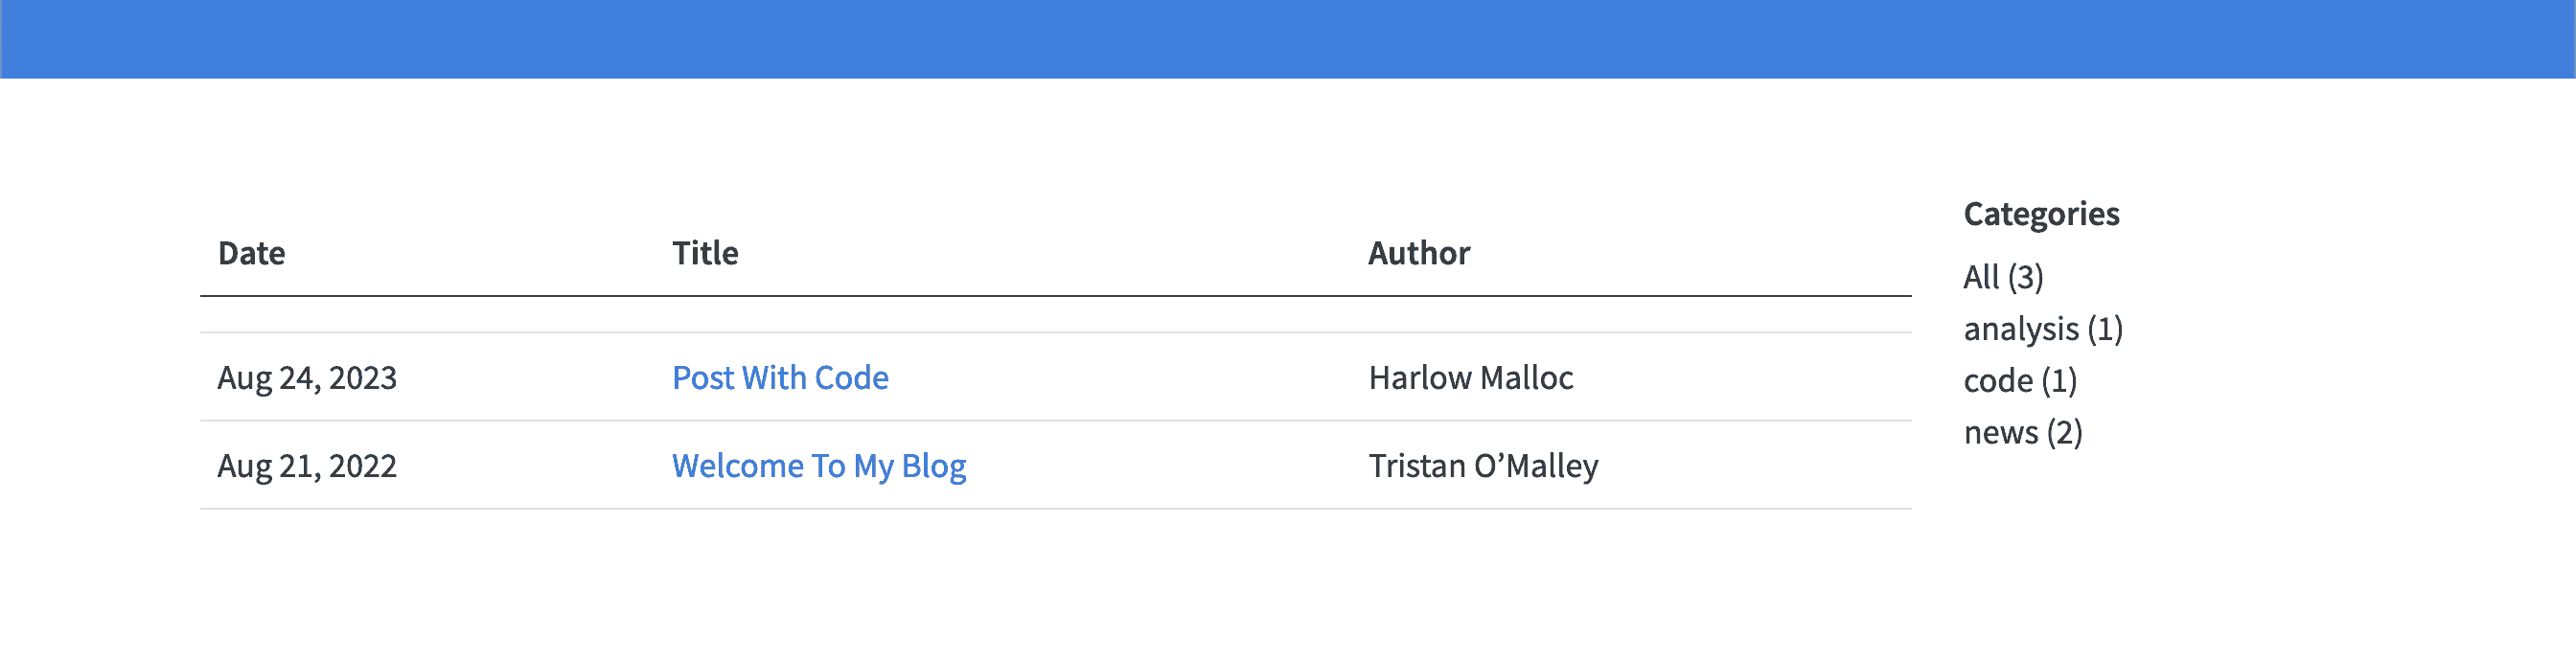Click the blue navigation bar at top

click(1288, 38)
